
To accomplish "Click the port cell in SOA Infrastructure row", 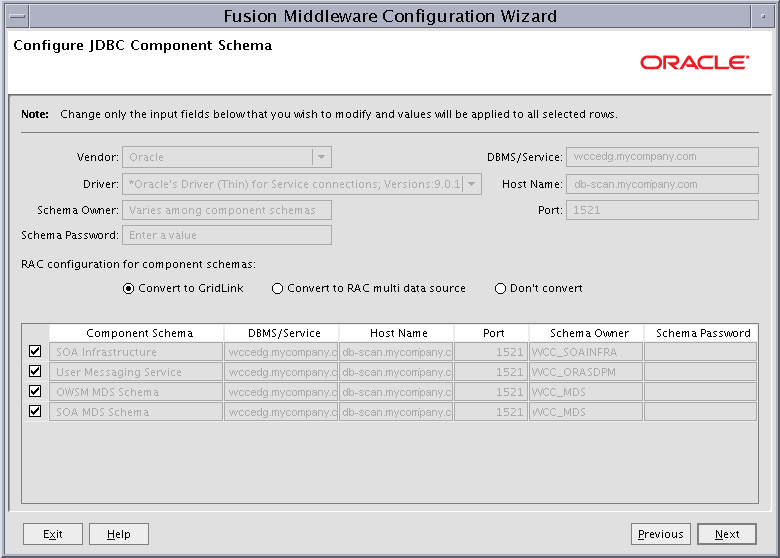I will coord(491,352).
